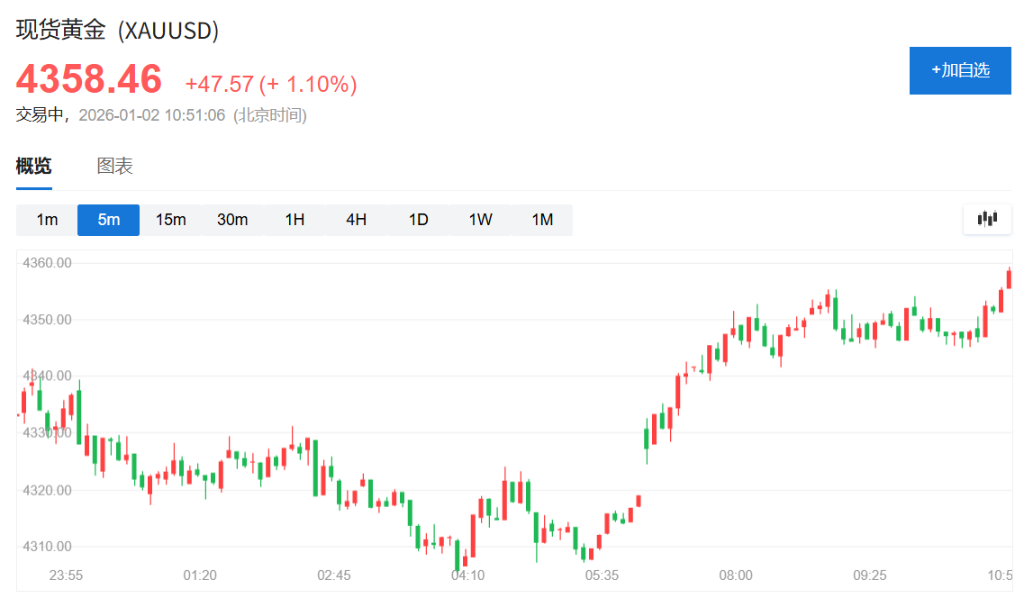Select the 概览 tab

[x=34, y=165]
